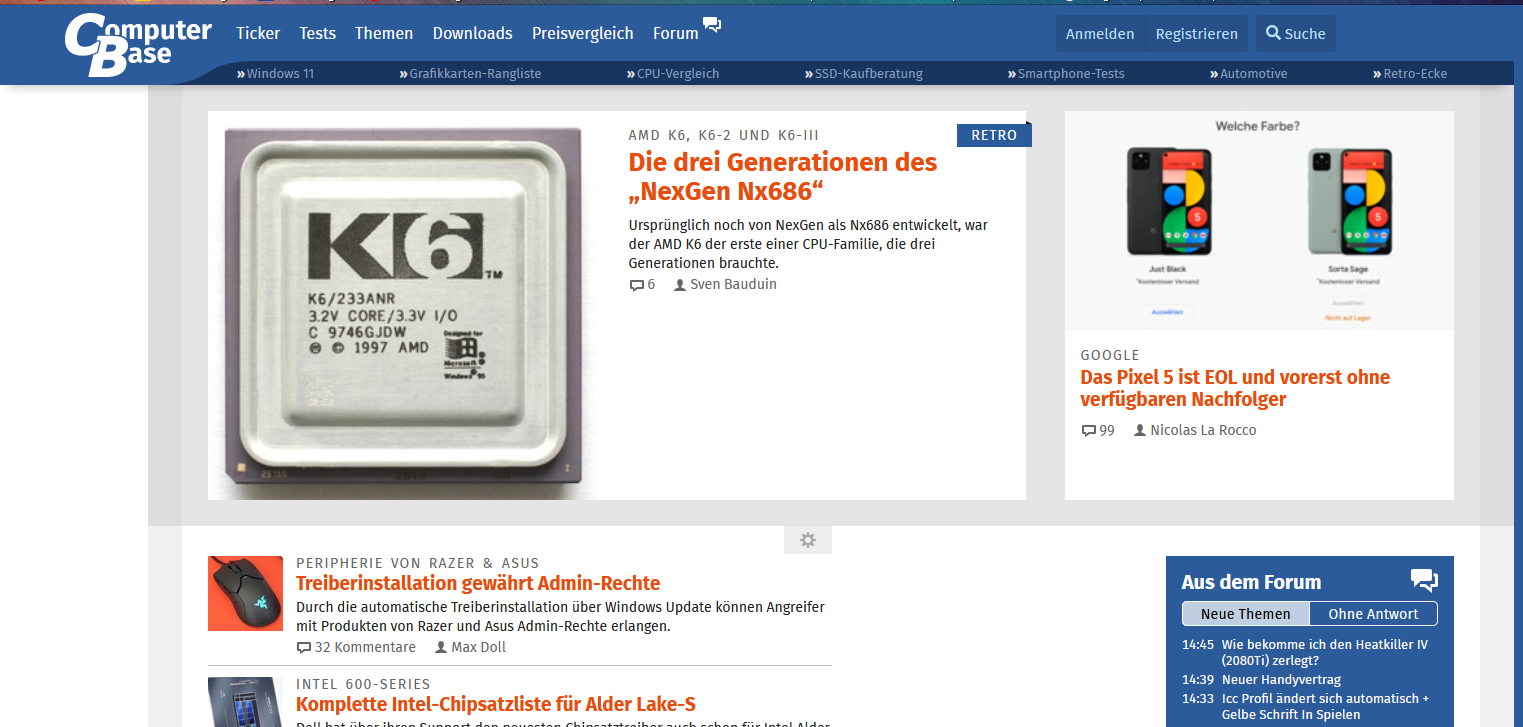Open headline Die drei Generationen des NexGen Nx686
Image resolution: width=1523 pixels, height=727 pixels.
point(783,176)
